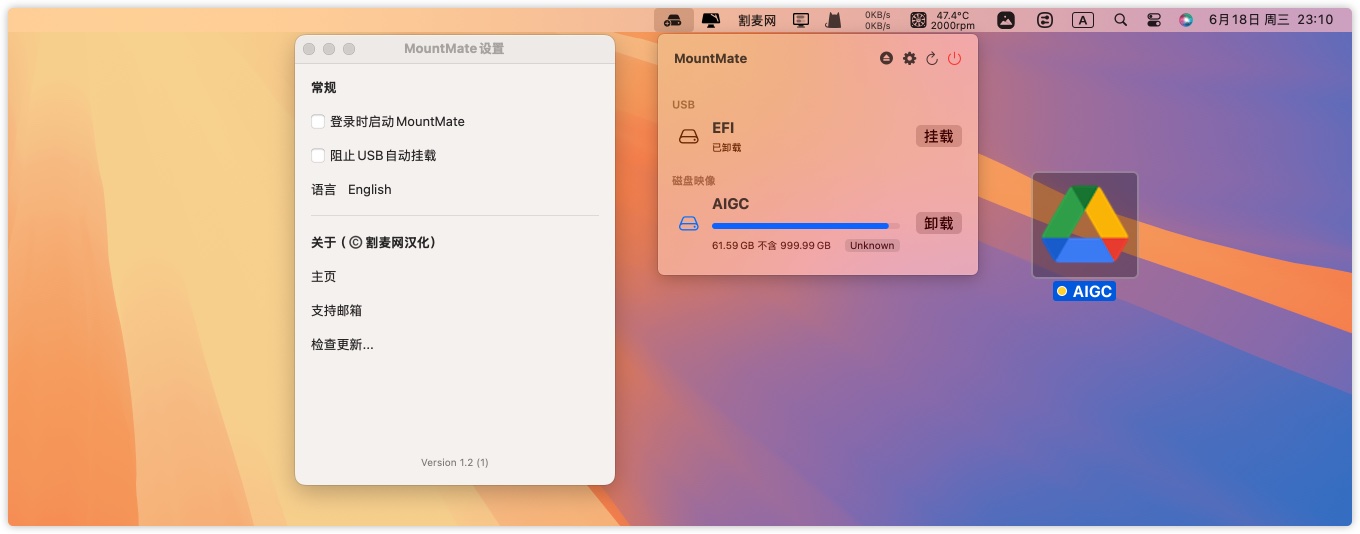This screenshot has height=534, width=1360.
Task: Click the Unknown filesystem tag for AIGC
Action: [x=872, y=246]
